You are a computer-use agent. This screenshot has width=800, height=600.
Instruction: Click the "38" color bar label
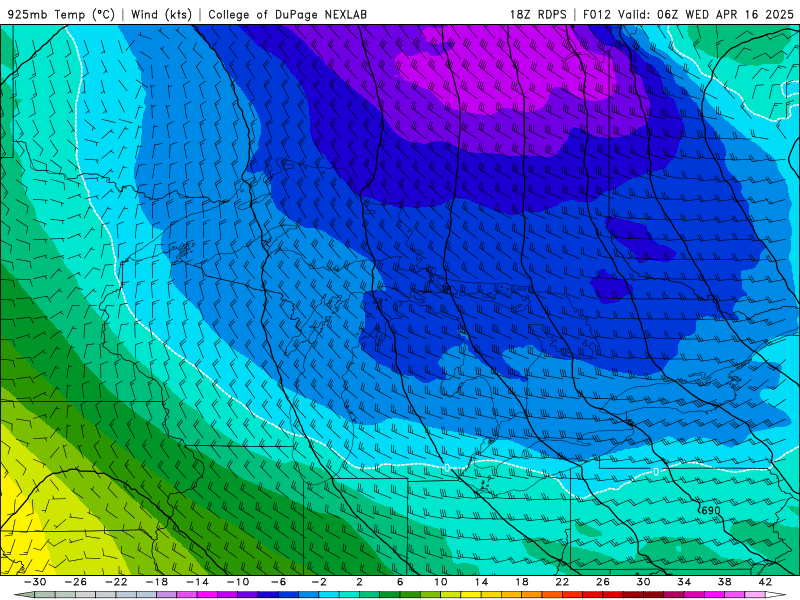point(724,582)
